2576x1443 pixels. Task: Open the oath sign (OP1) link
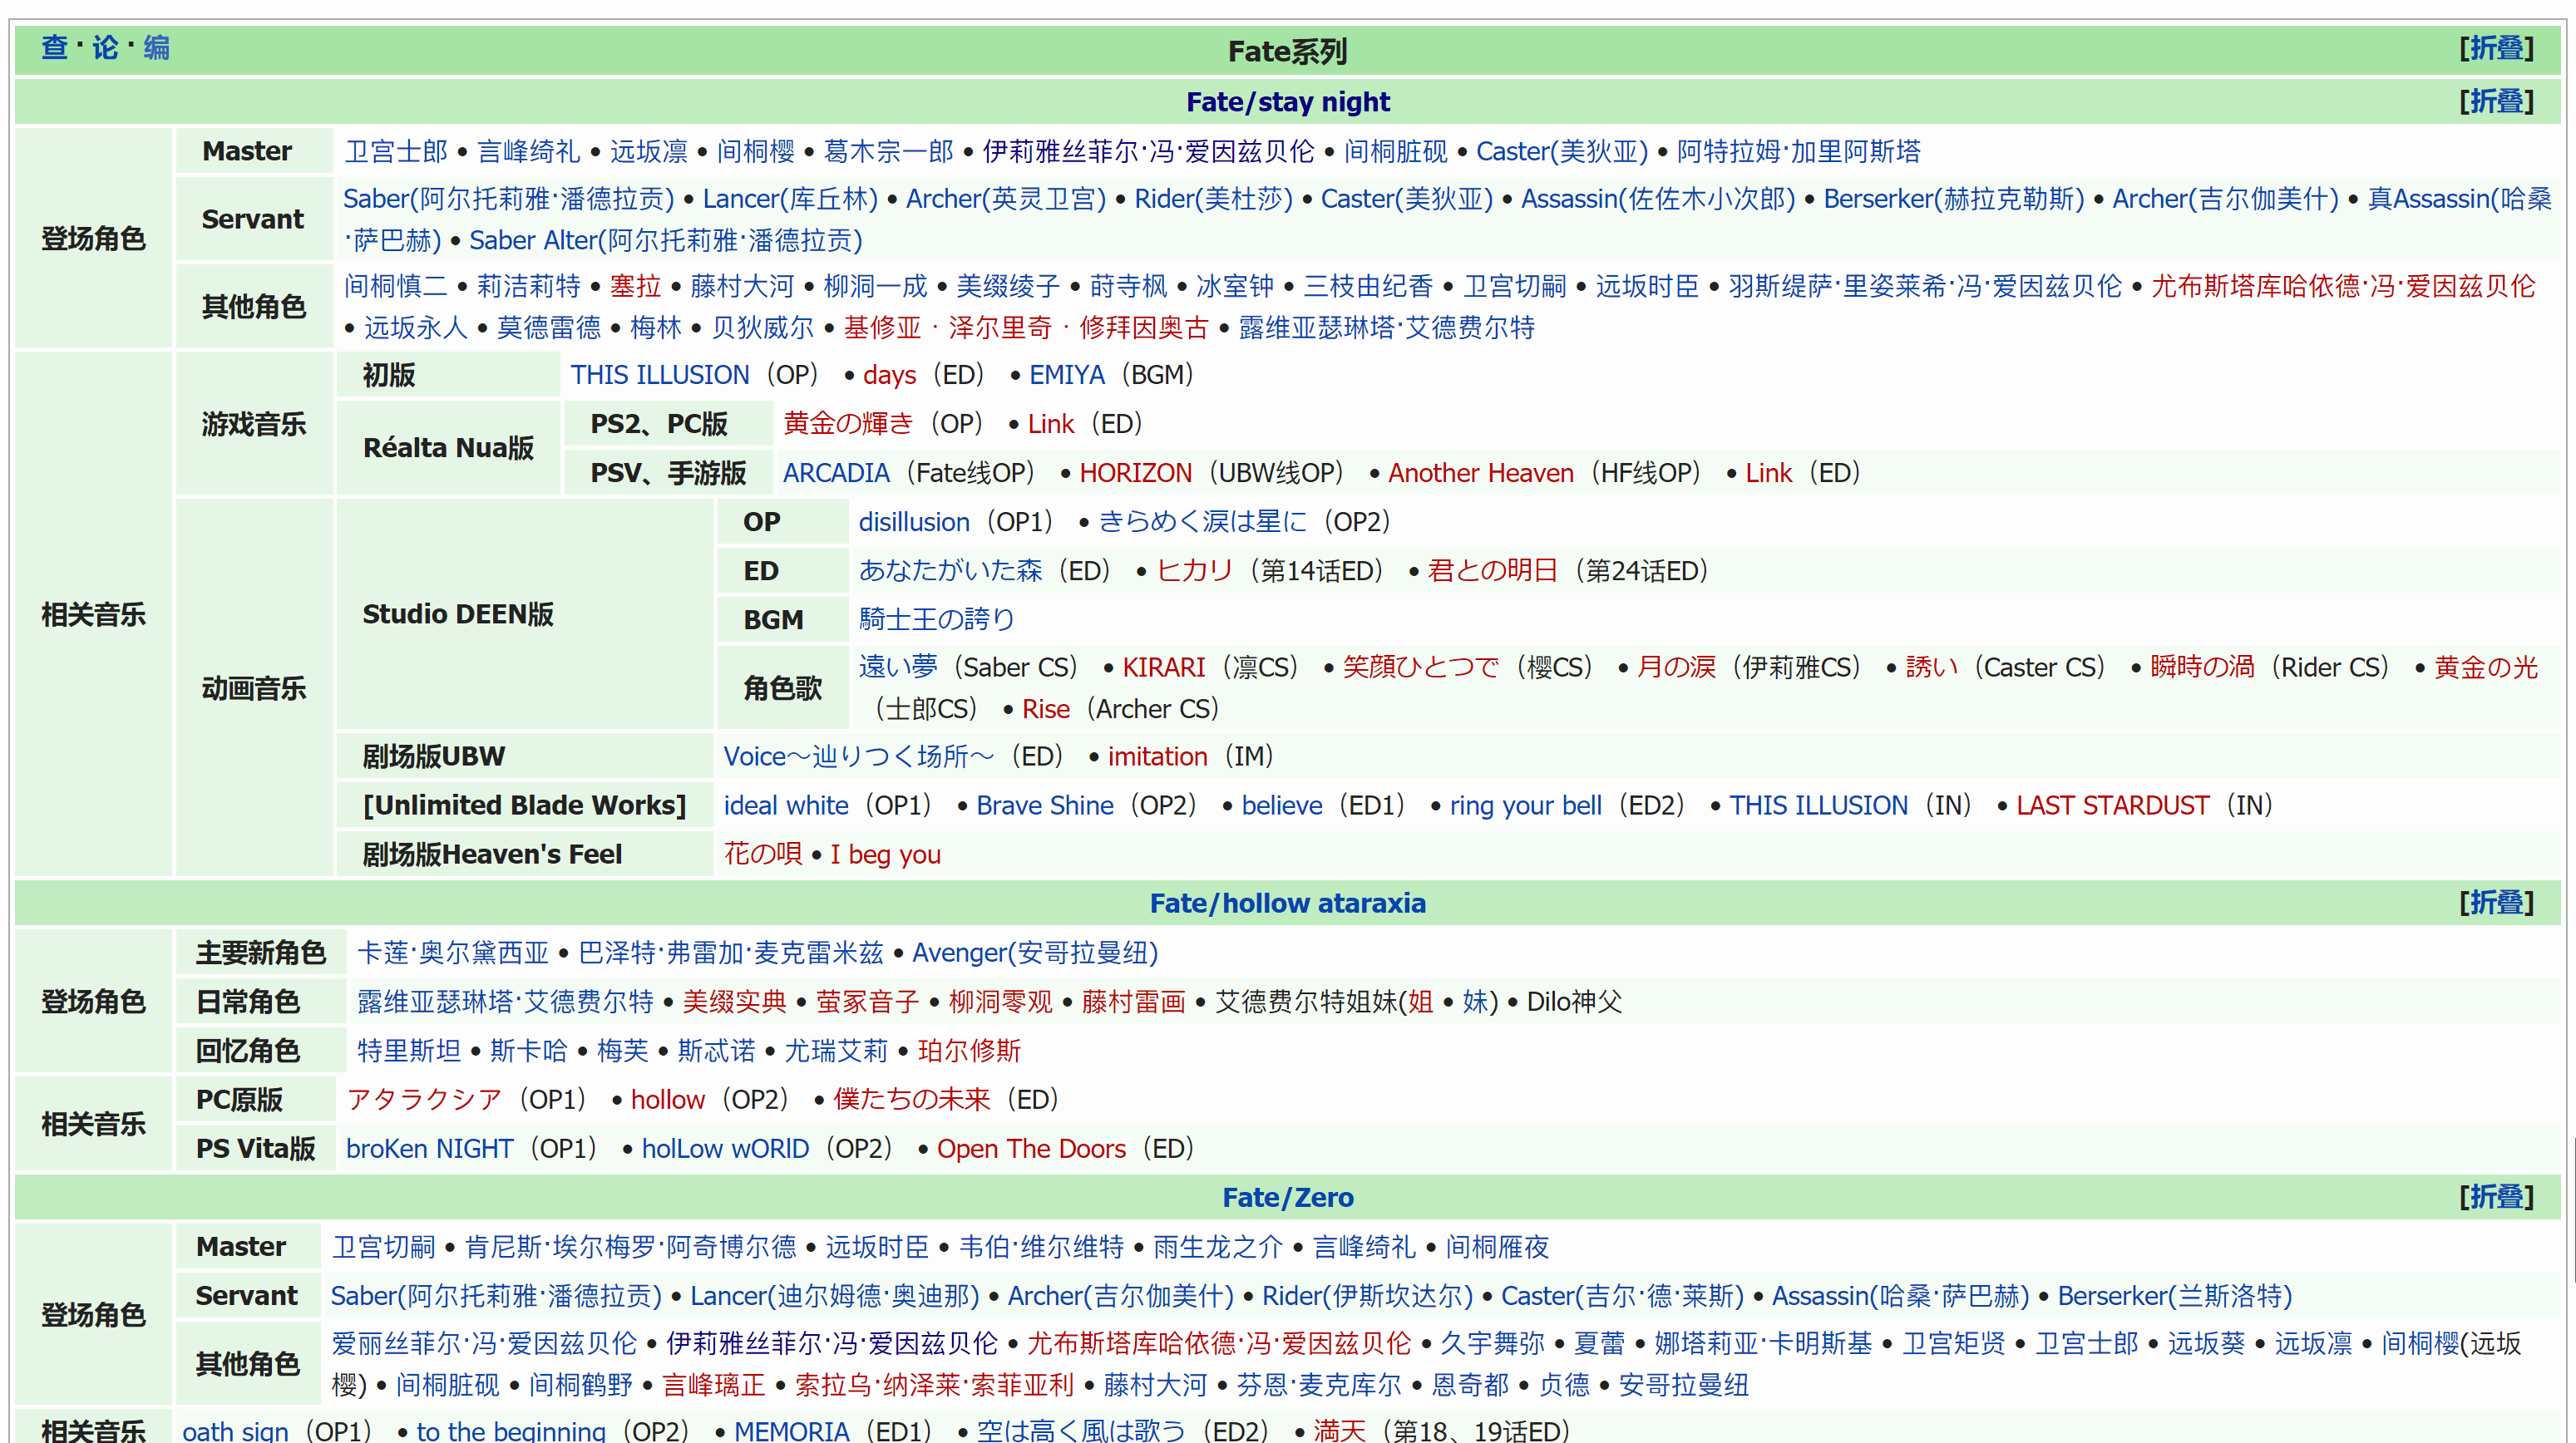coord(234,1431)
